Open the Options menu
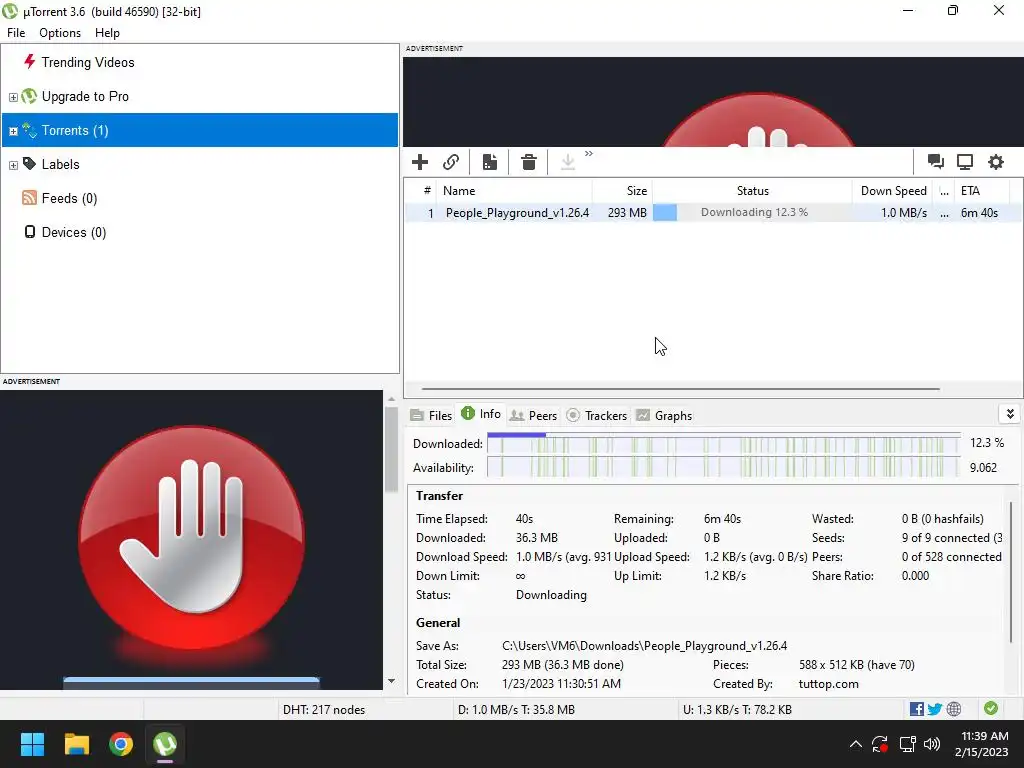The image size is (1024, 768). coord(60,33)
